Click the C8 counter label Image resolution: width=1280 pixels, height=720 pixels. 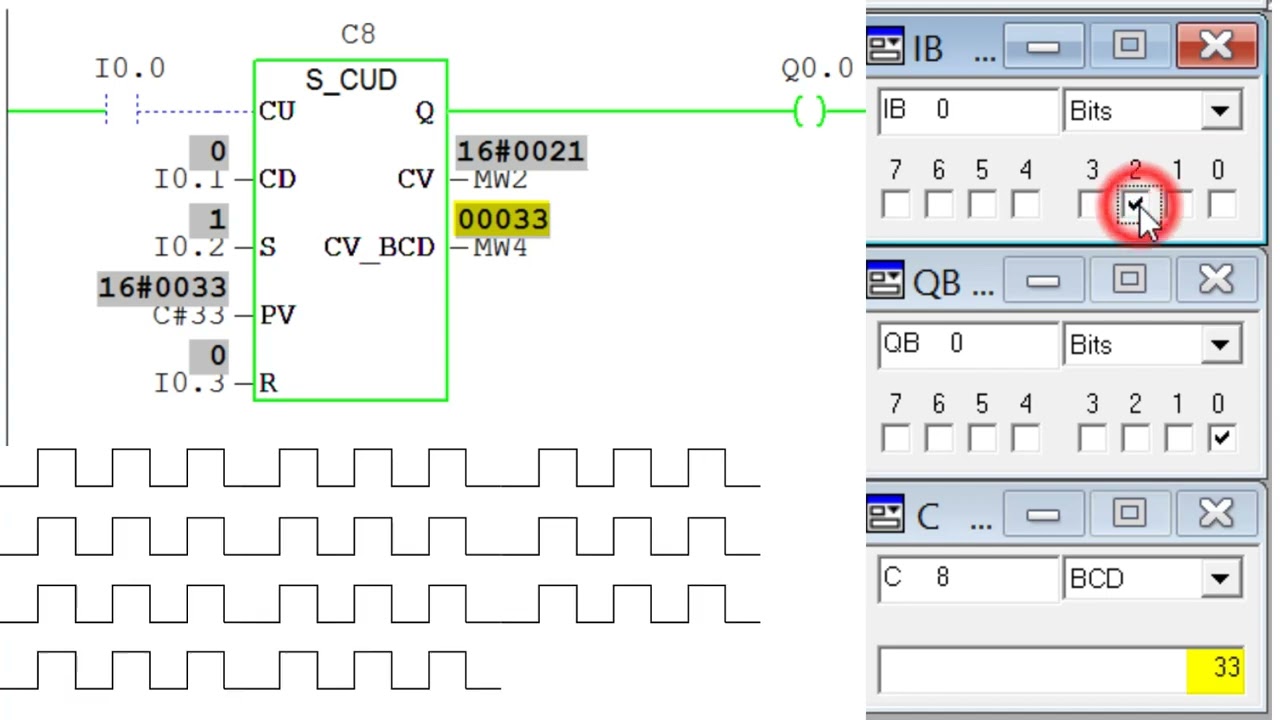click(358, 34)
